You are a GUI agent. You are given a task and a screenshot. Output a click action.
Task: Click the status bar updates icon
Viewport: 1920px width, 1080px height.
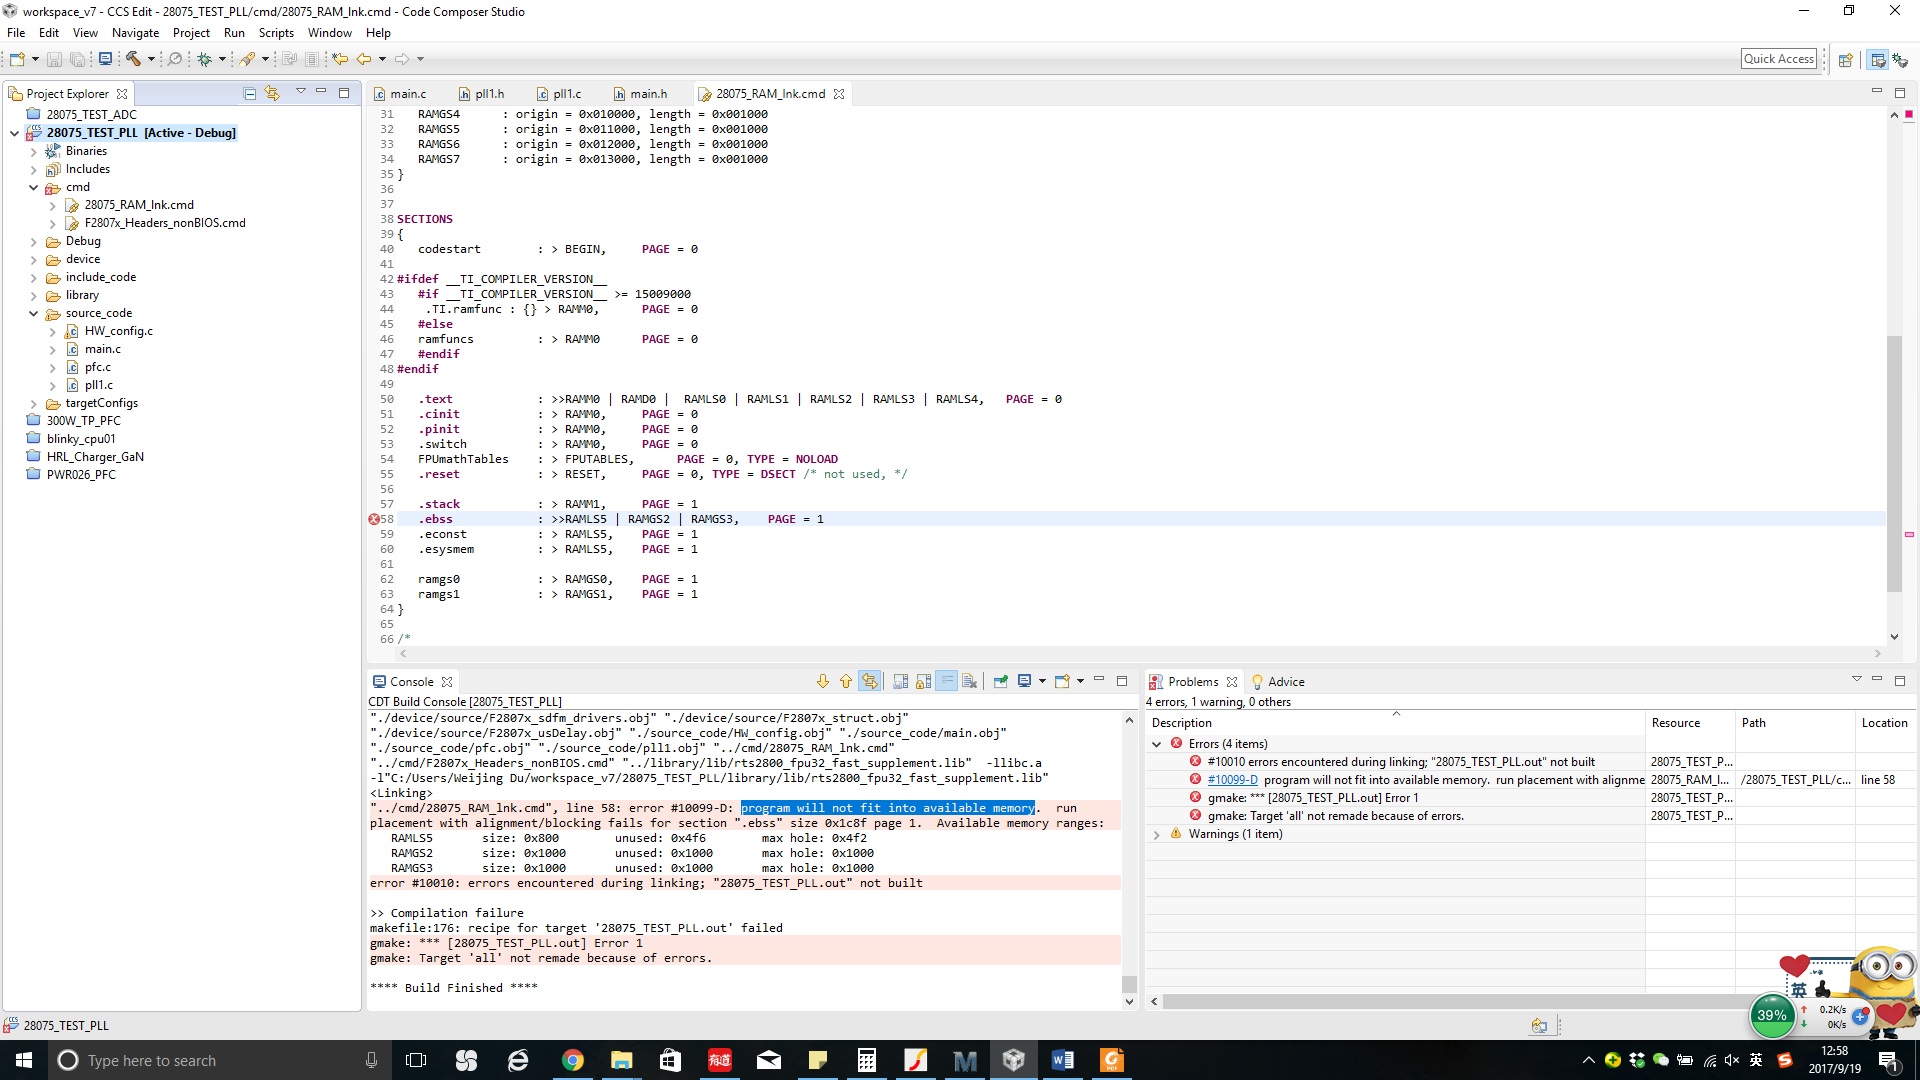[x=1539, y=1026]
